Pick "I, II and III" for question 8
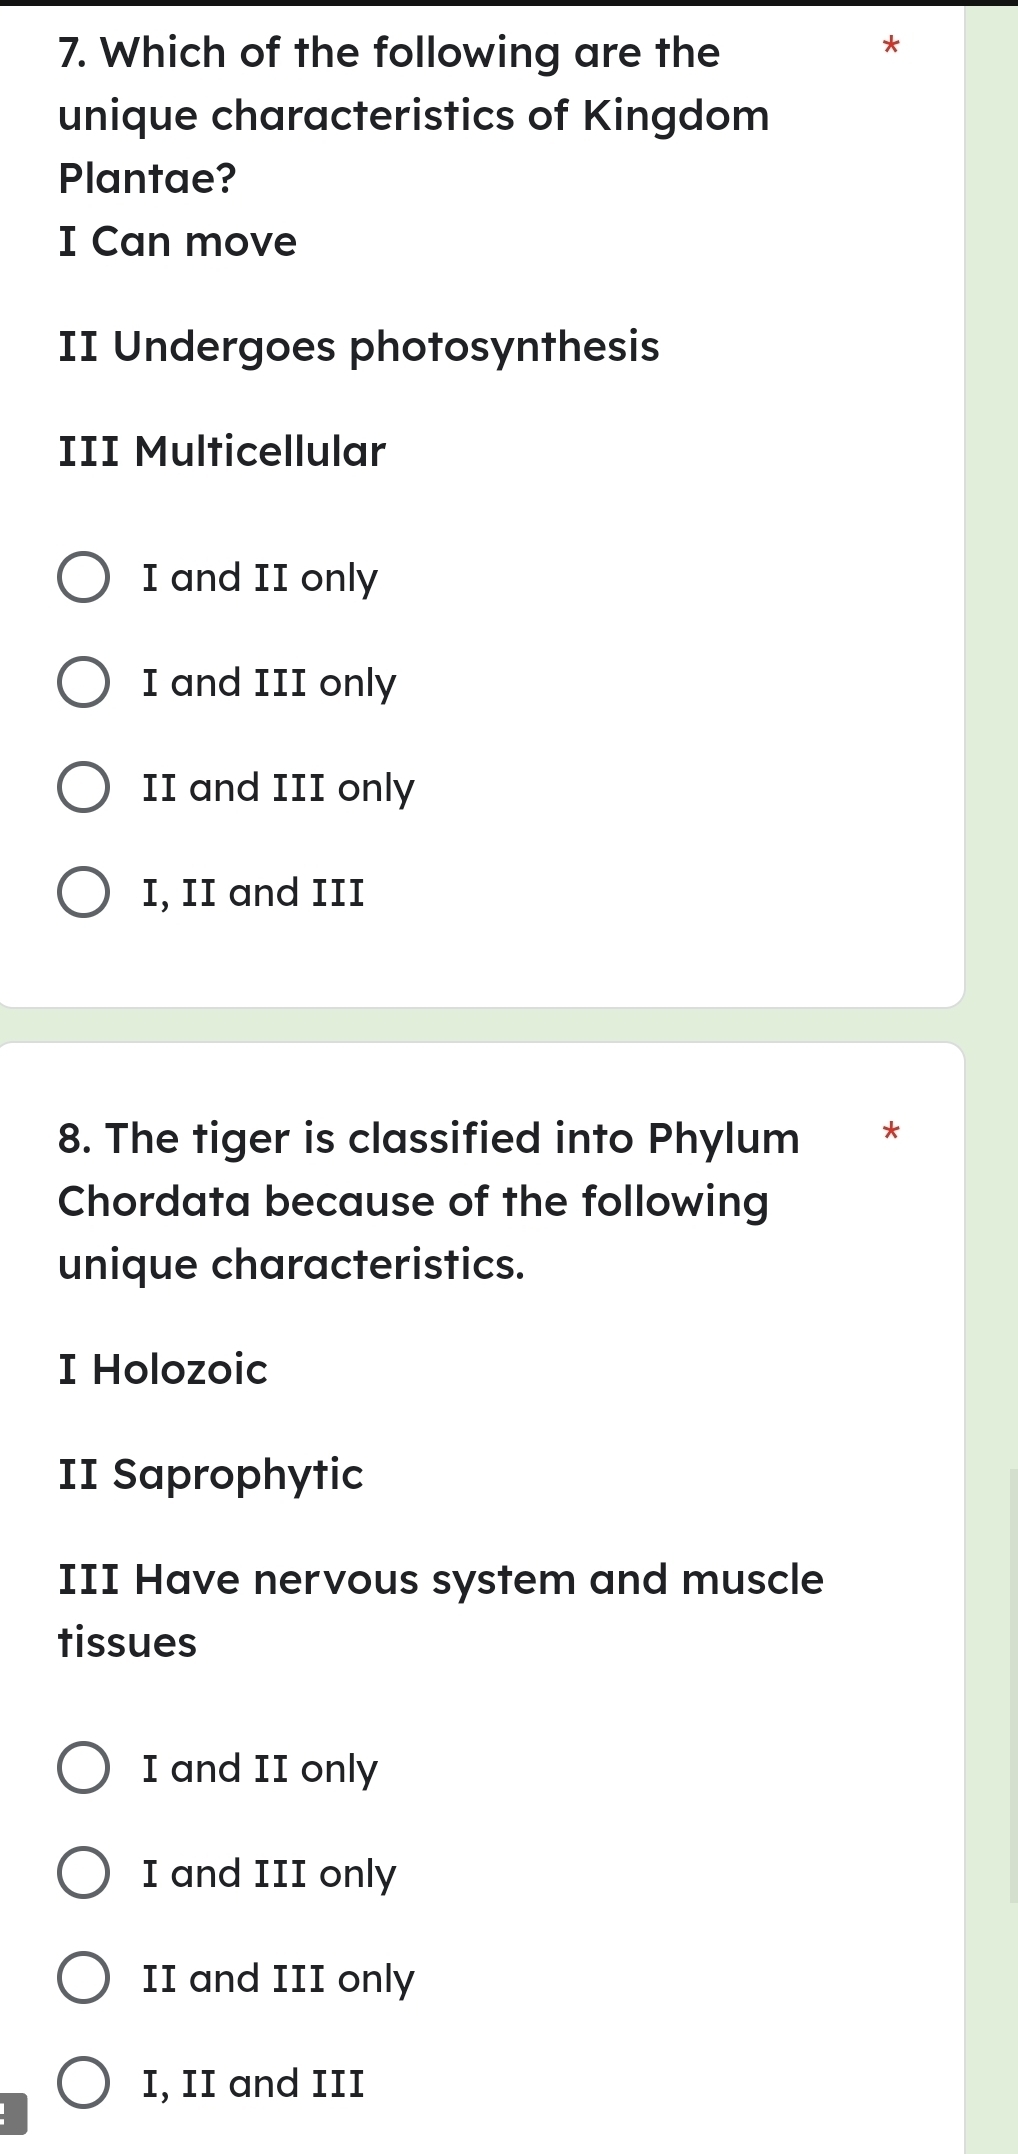 tap(84, 2083)
